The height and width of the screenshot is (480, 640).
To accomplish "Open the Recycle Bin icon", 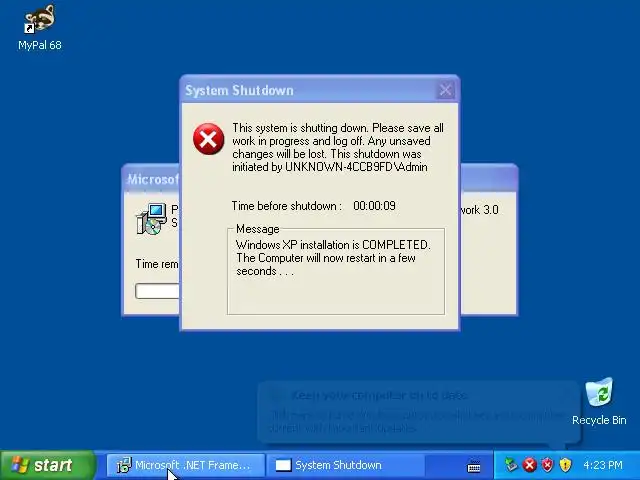I will pos(599,402).
